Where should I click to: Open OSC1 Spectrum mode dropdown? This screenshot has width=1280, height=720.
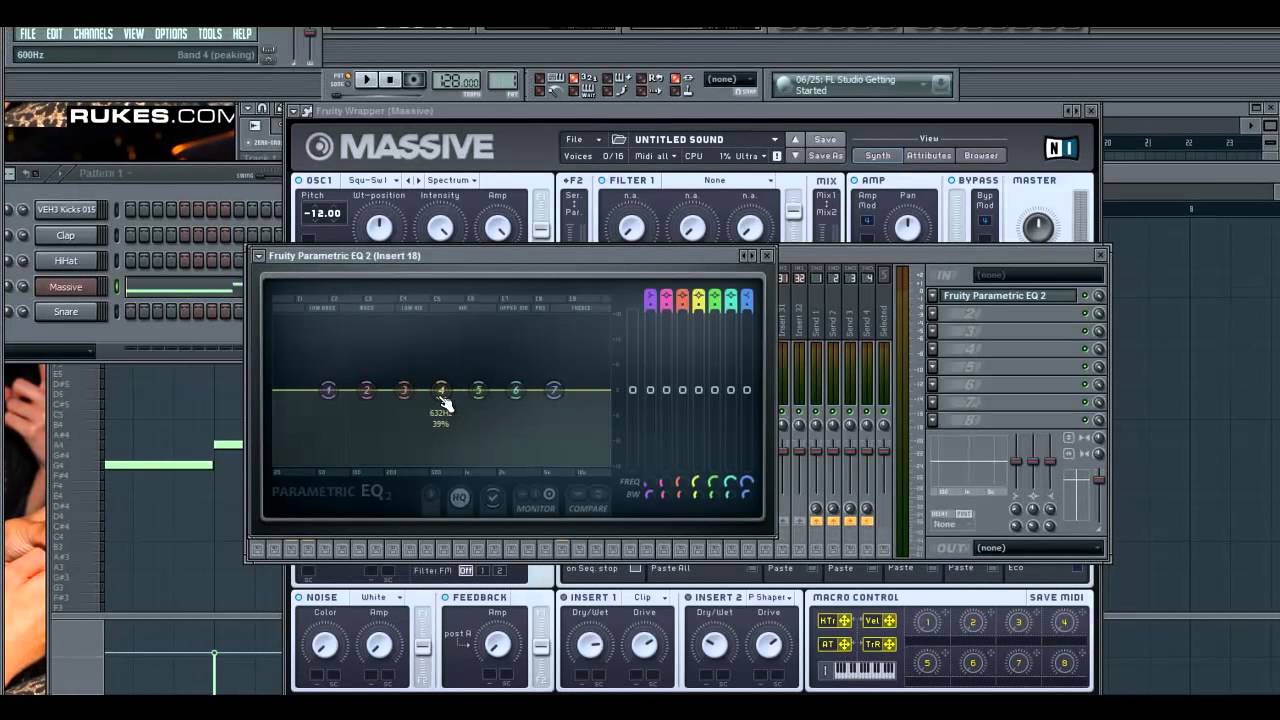click(451, 181)
